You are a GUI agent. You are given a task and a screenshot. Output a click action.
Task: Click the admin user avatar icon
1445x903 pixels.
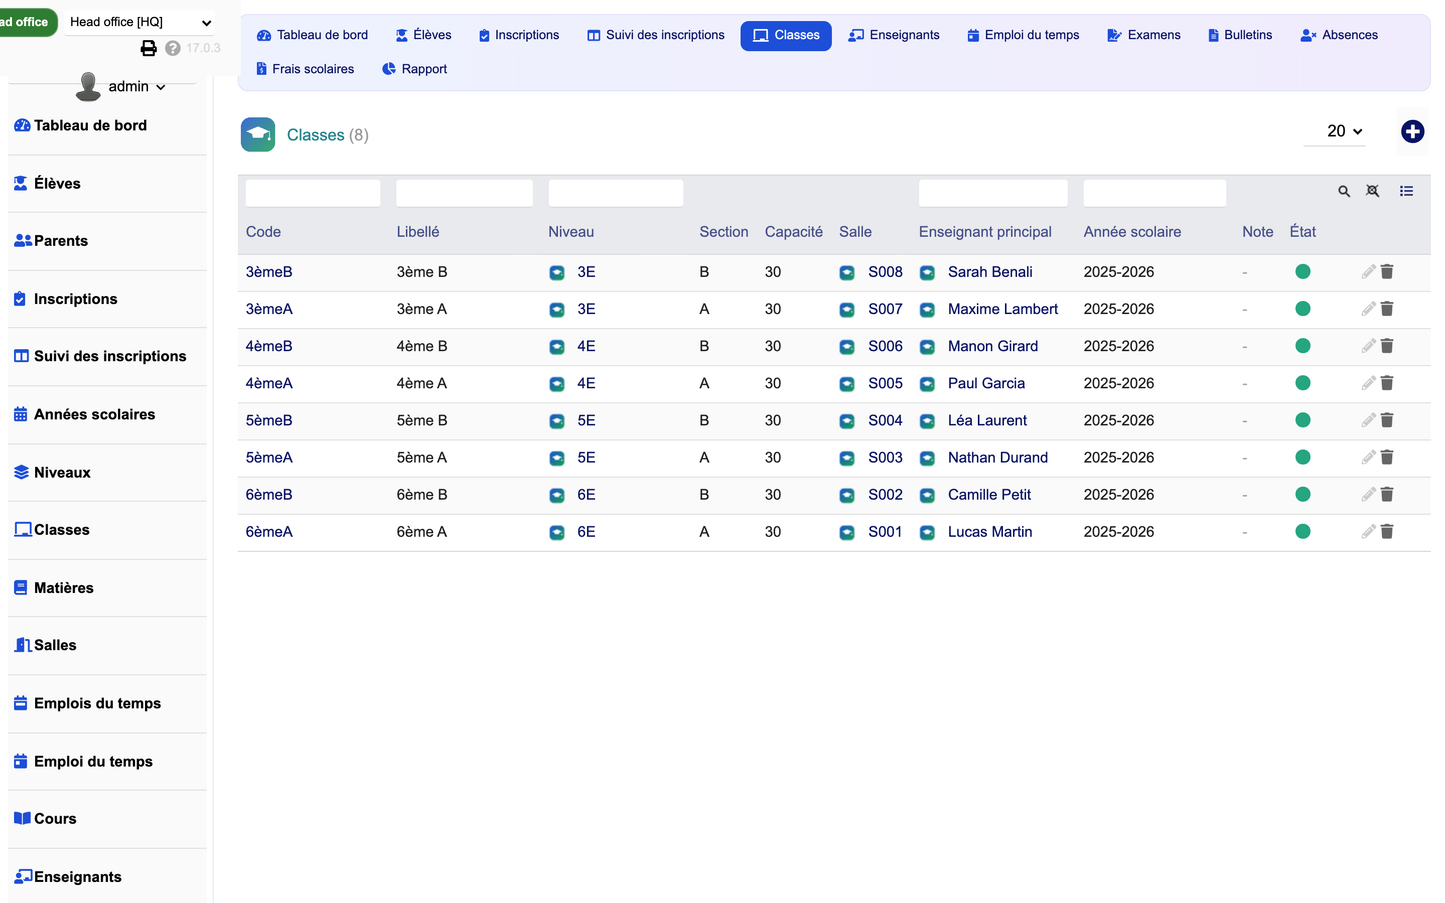click(x=88, y=87)
